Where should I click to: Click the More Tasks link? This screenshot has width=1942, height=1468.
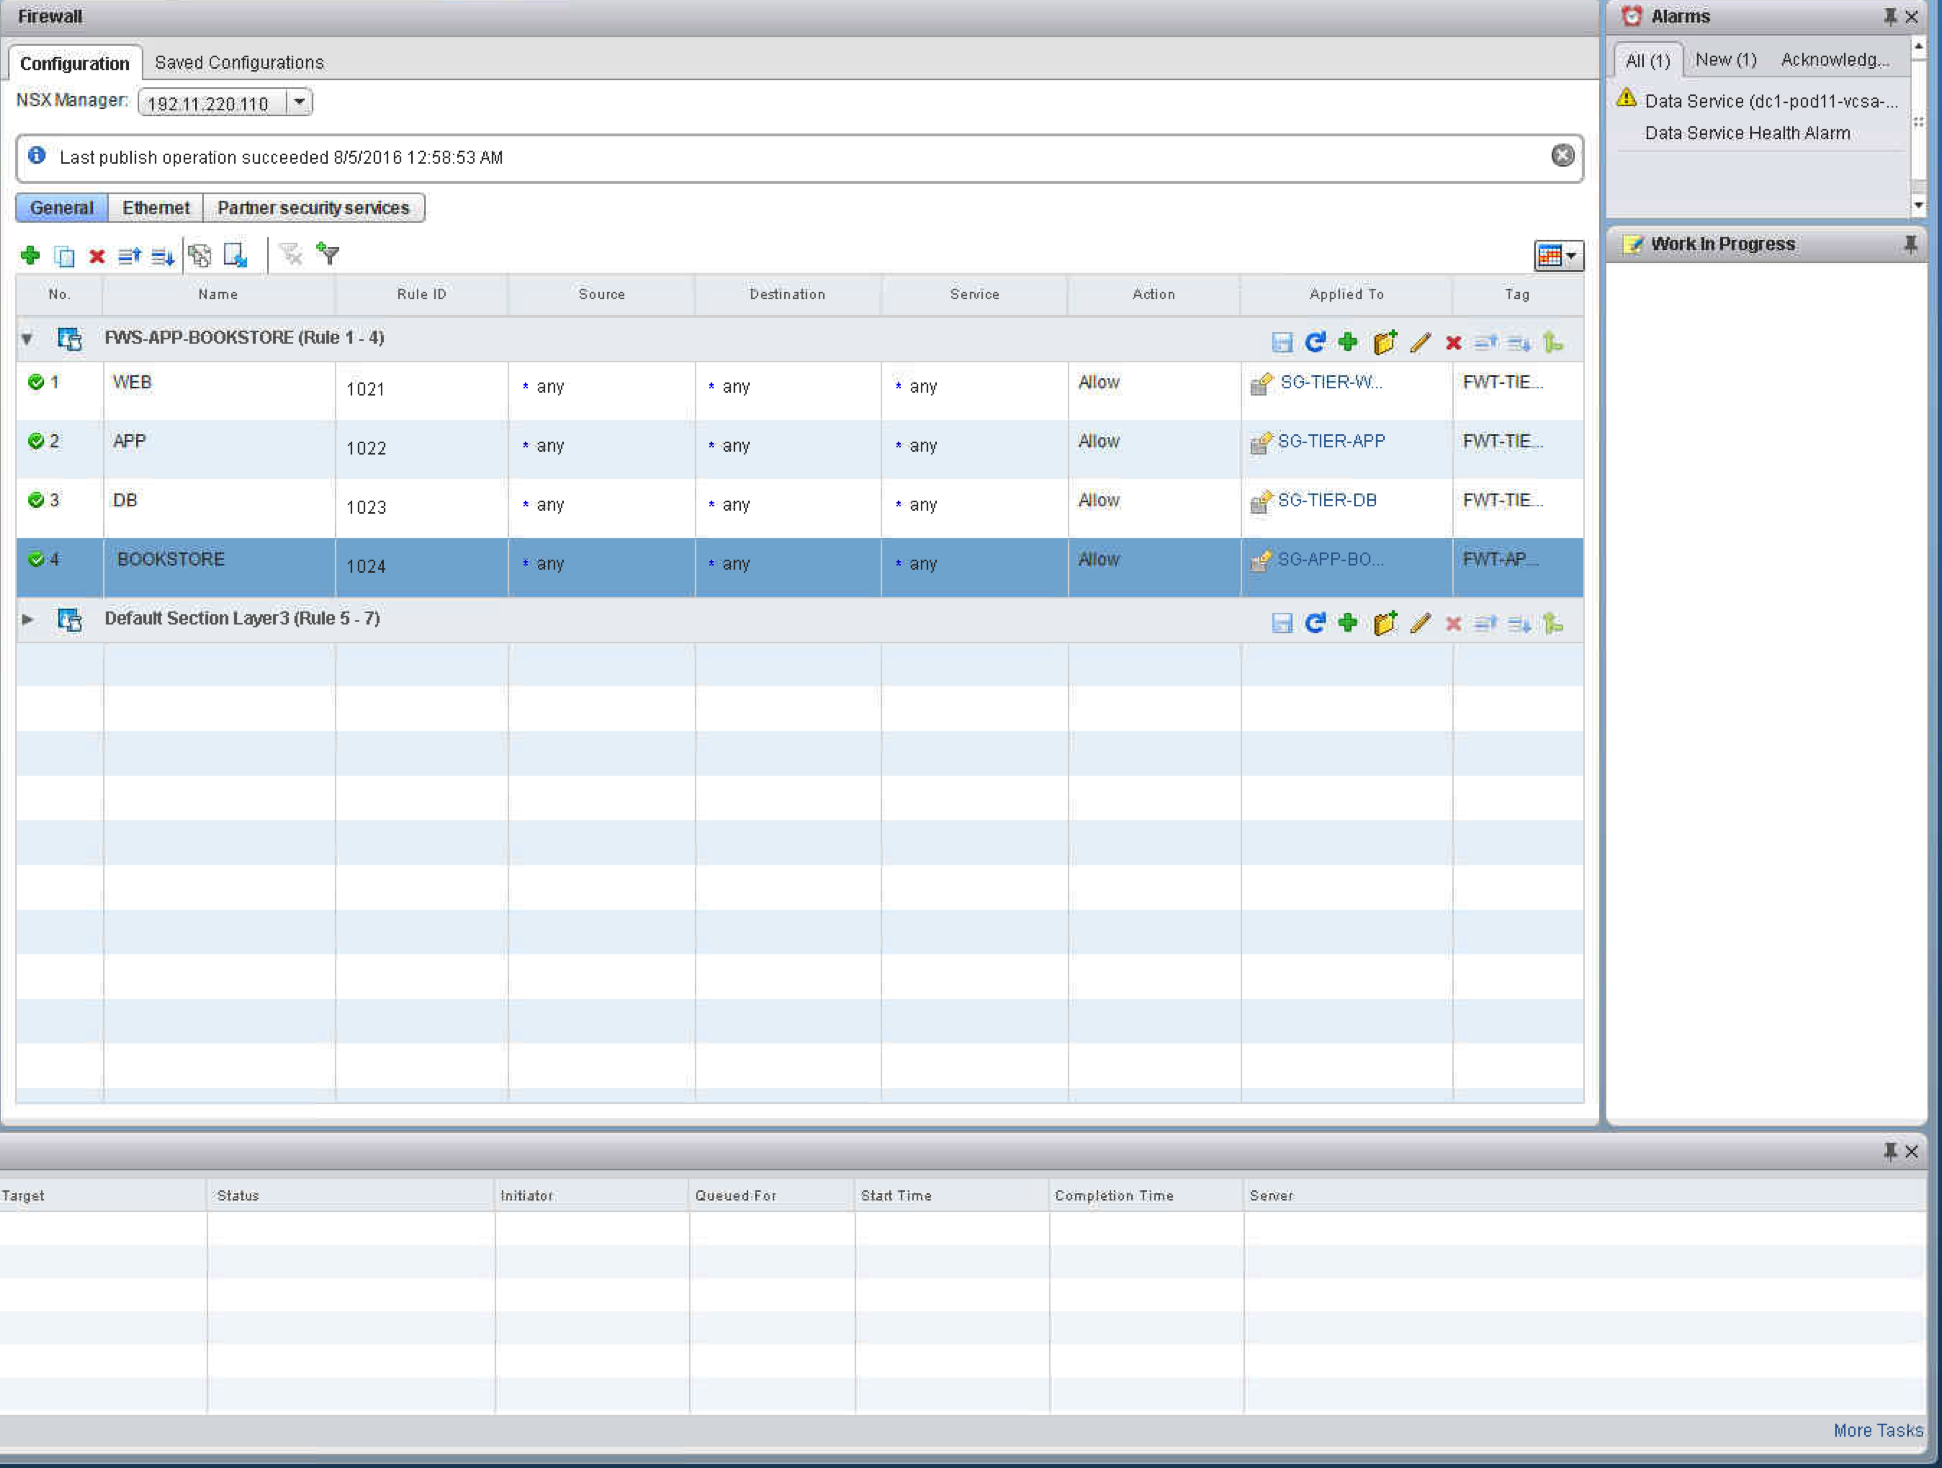click(1877, 1430)
